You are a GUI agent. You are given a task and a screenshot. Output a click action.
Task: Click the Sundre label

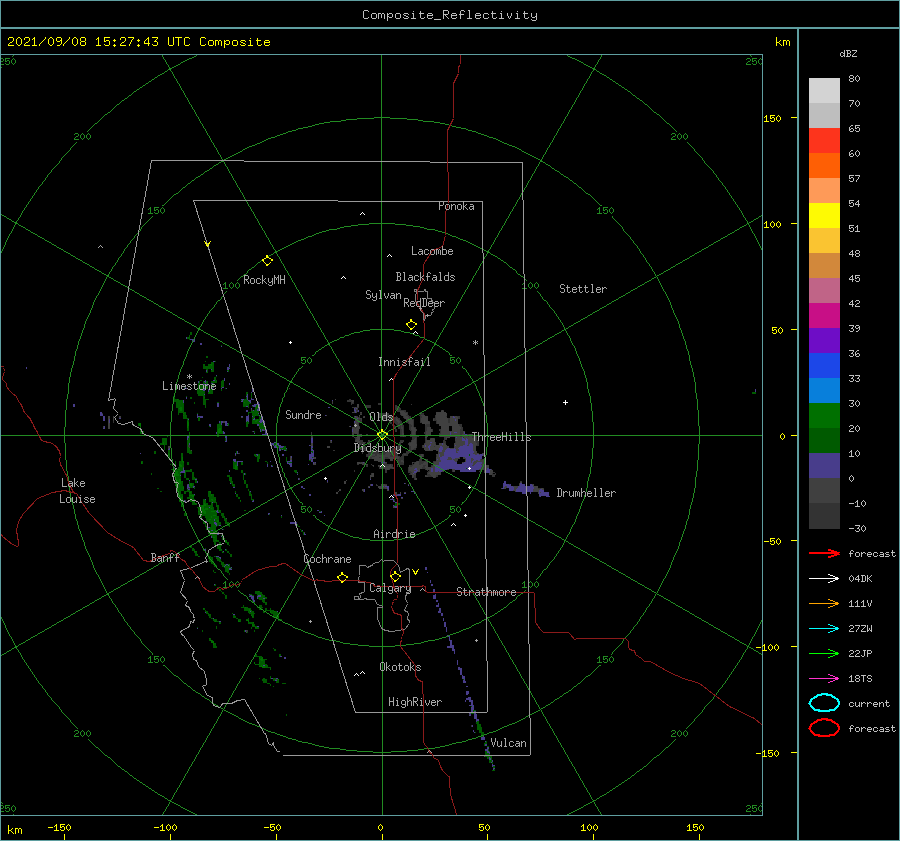tap(303, 414)
